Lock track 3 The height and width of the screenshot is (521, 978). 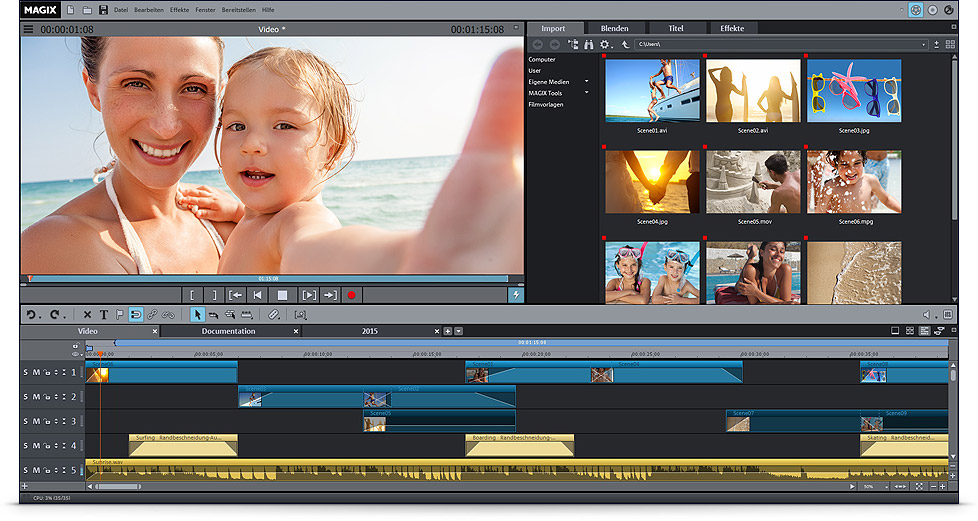(x=47, y=422)
